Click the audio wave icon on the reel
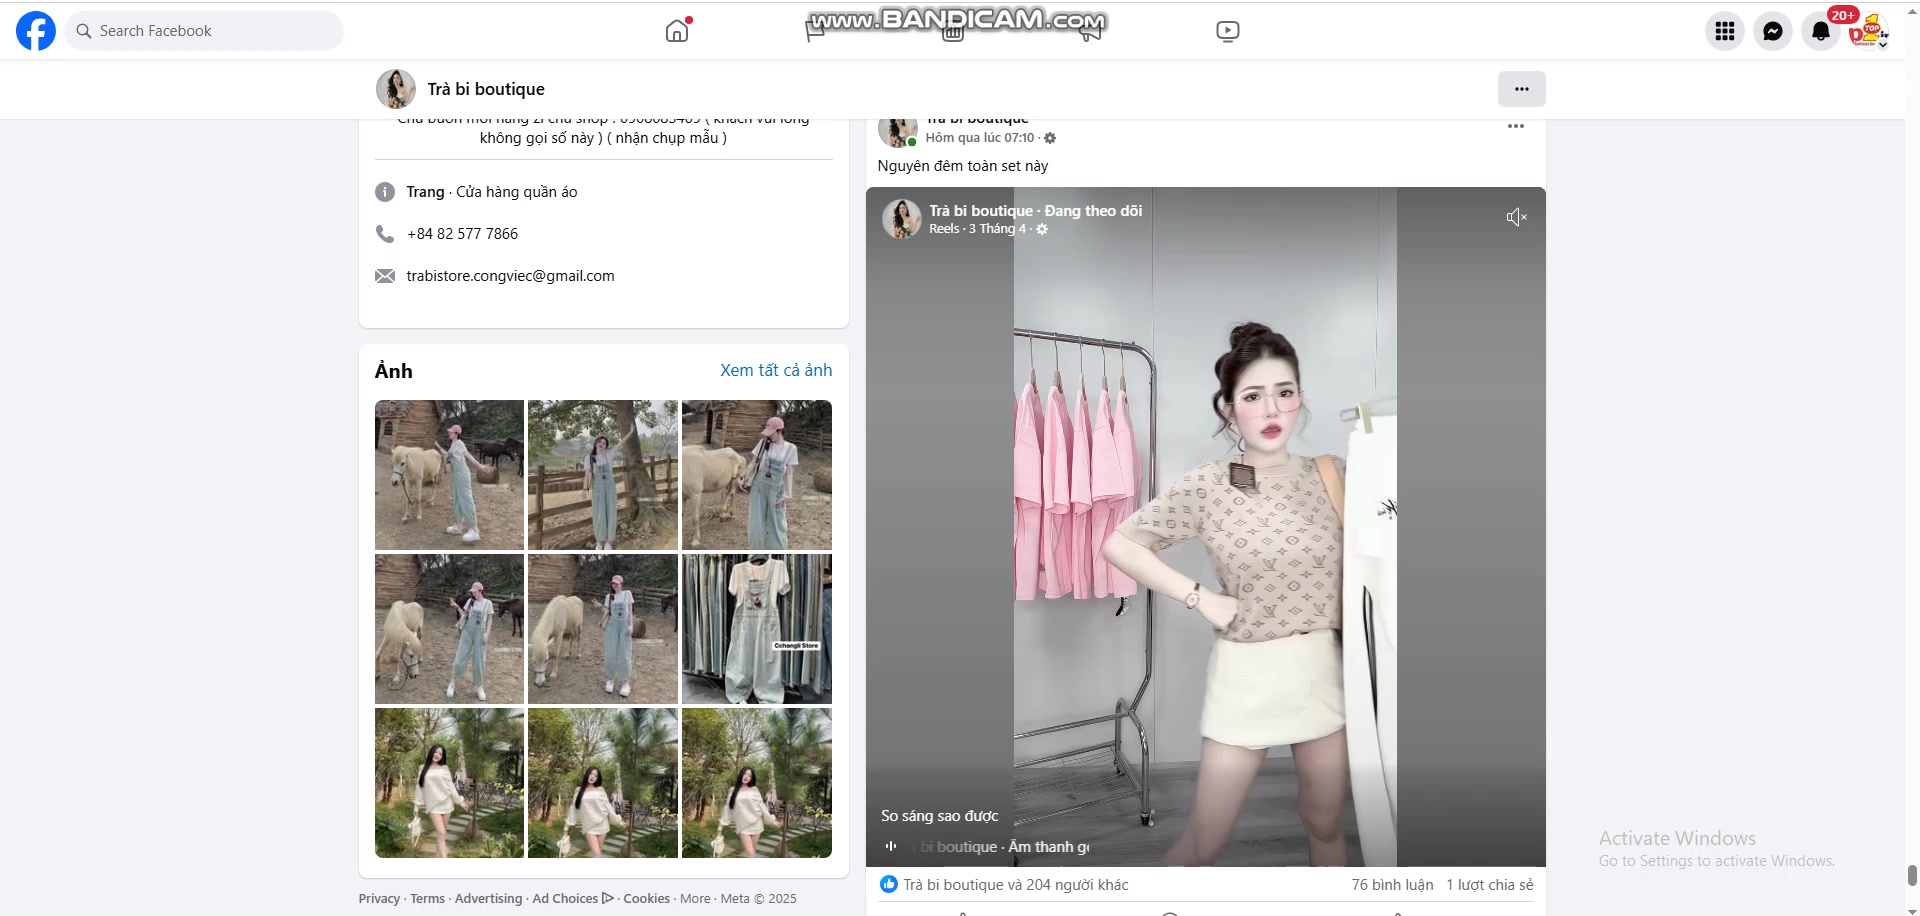This screenshot has width=1920, height=916. click(x=891, y=847)
